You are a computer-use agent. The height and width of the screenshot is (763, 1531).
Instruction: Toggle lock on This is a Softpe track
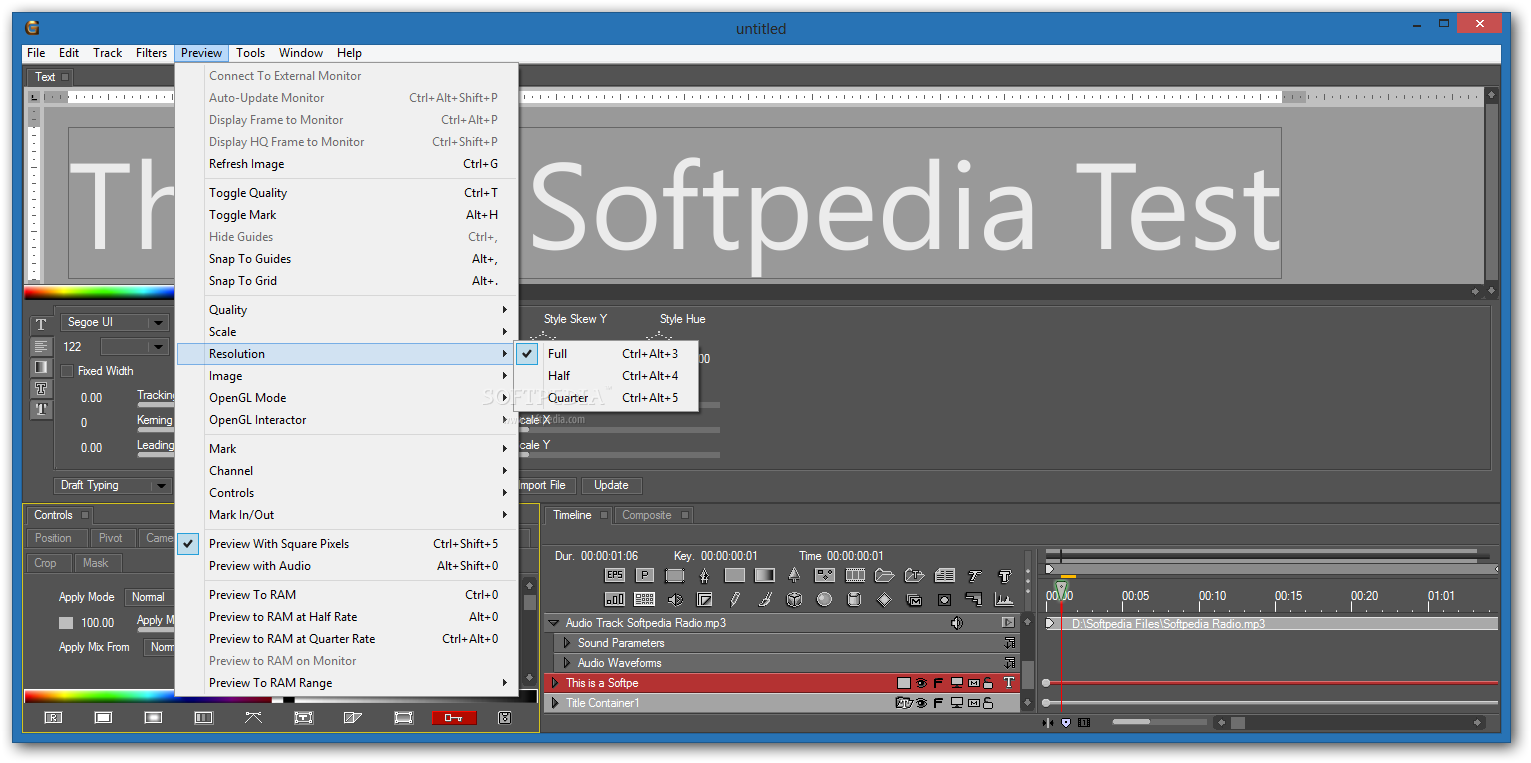[x=988, y=683]
